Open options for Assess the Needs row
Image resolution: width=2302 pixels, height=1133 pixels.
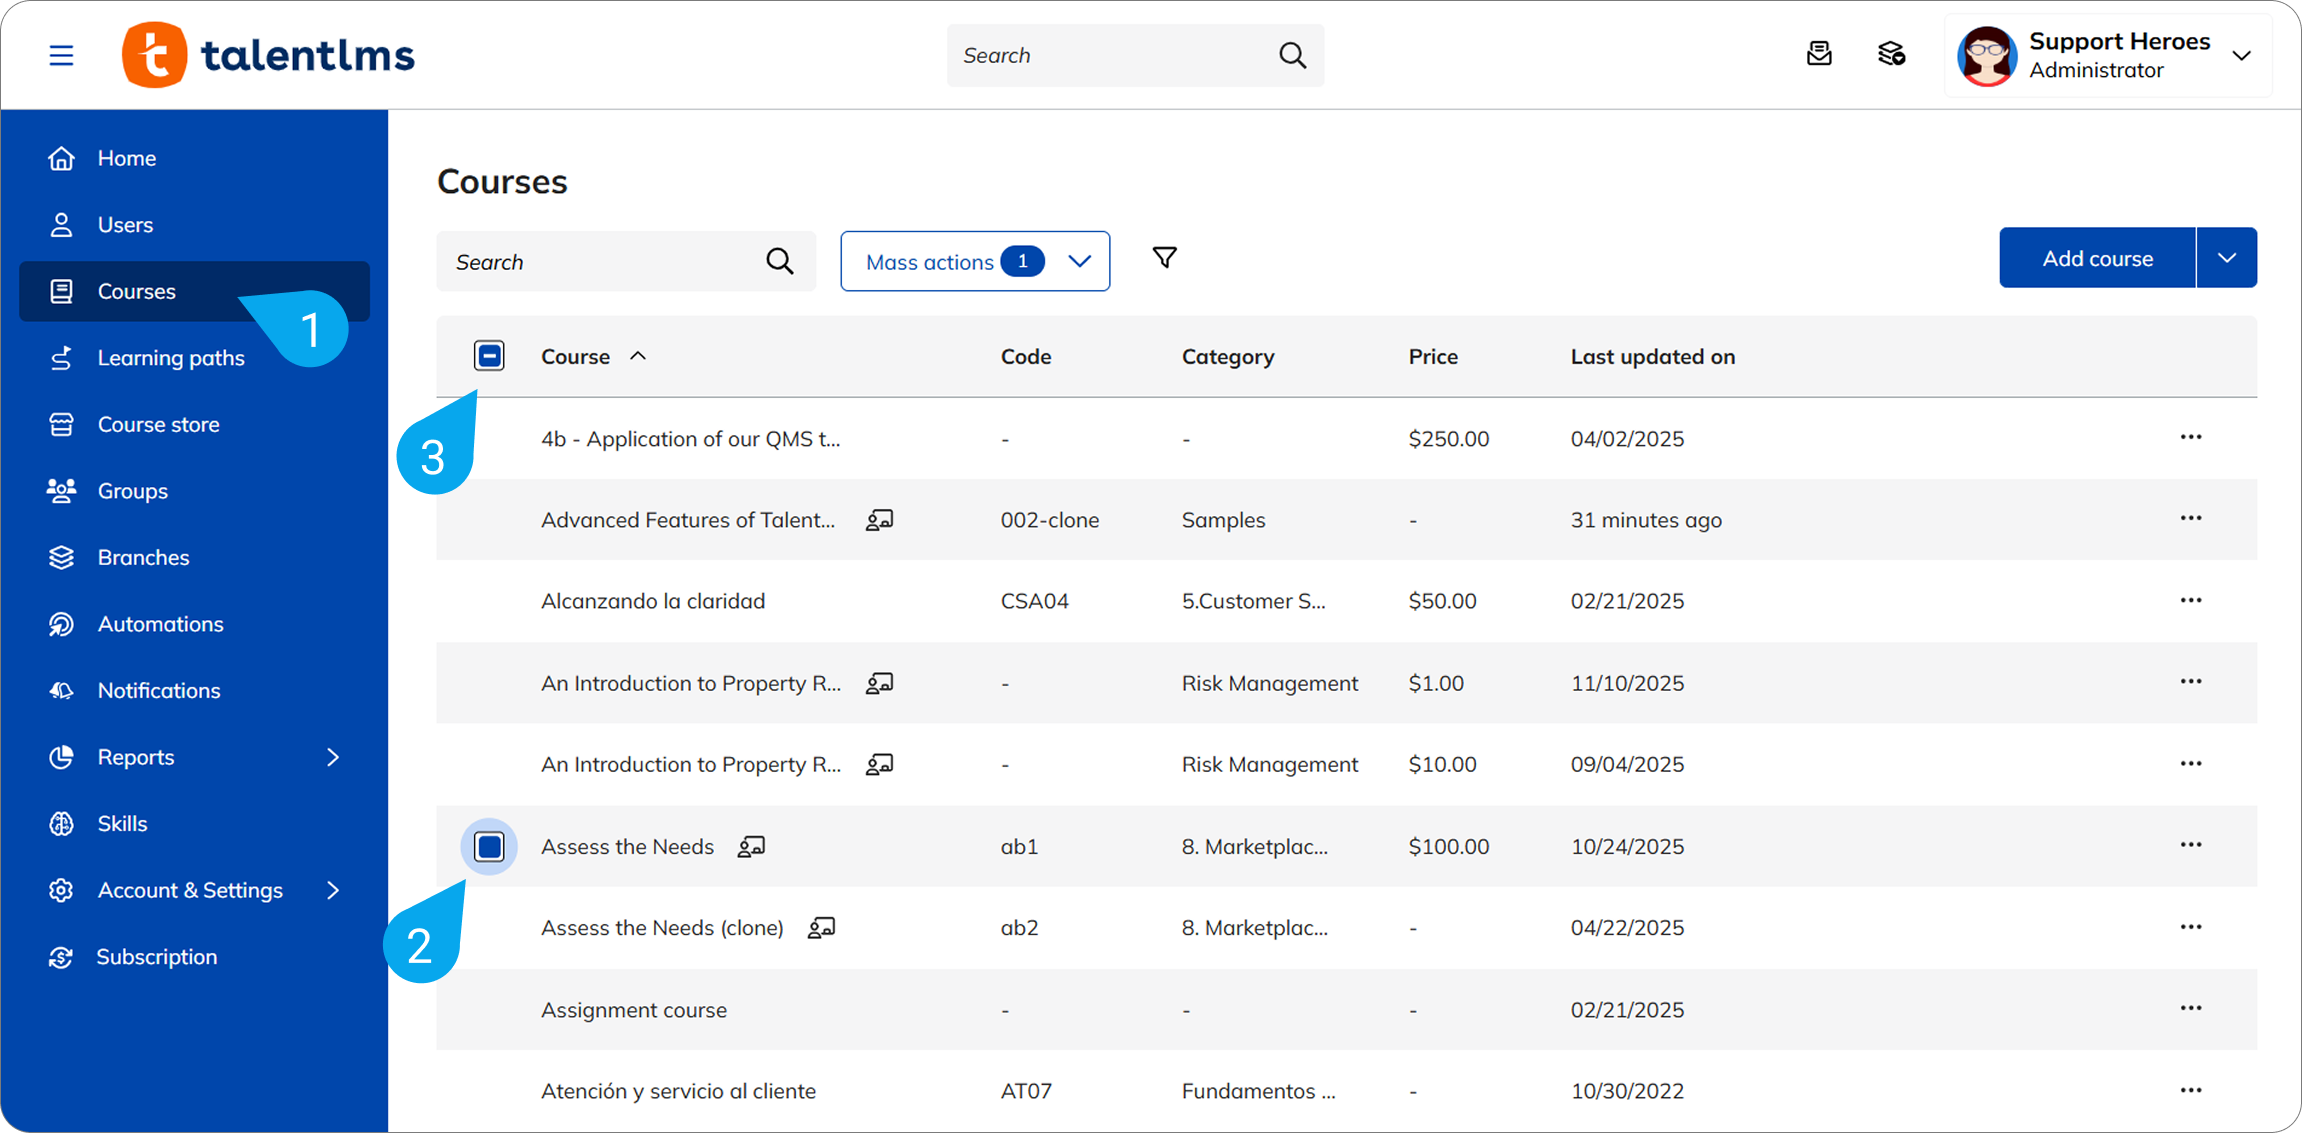2190,845
